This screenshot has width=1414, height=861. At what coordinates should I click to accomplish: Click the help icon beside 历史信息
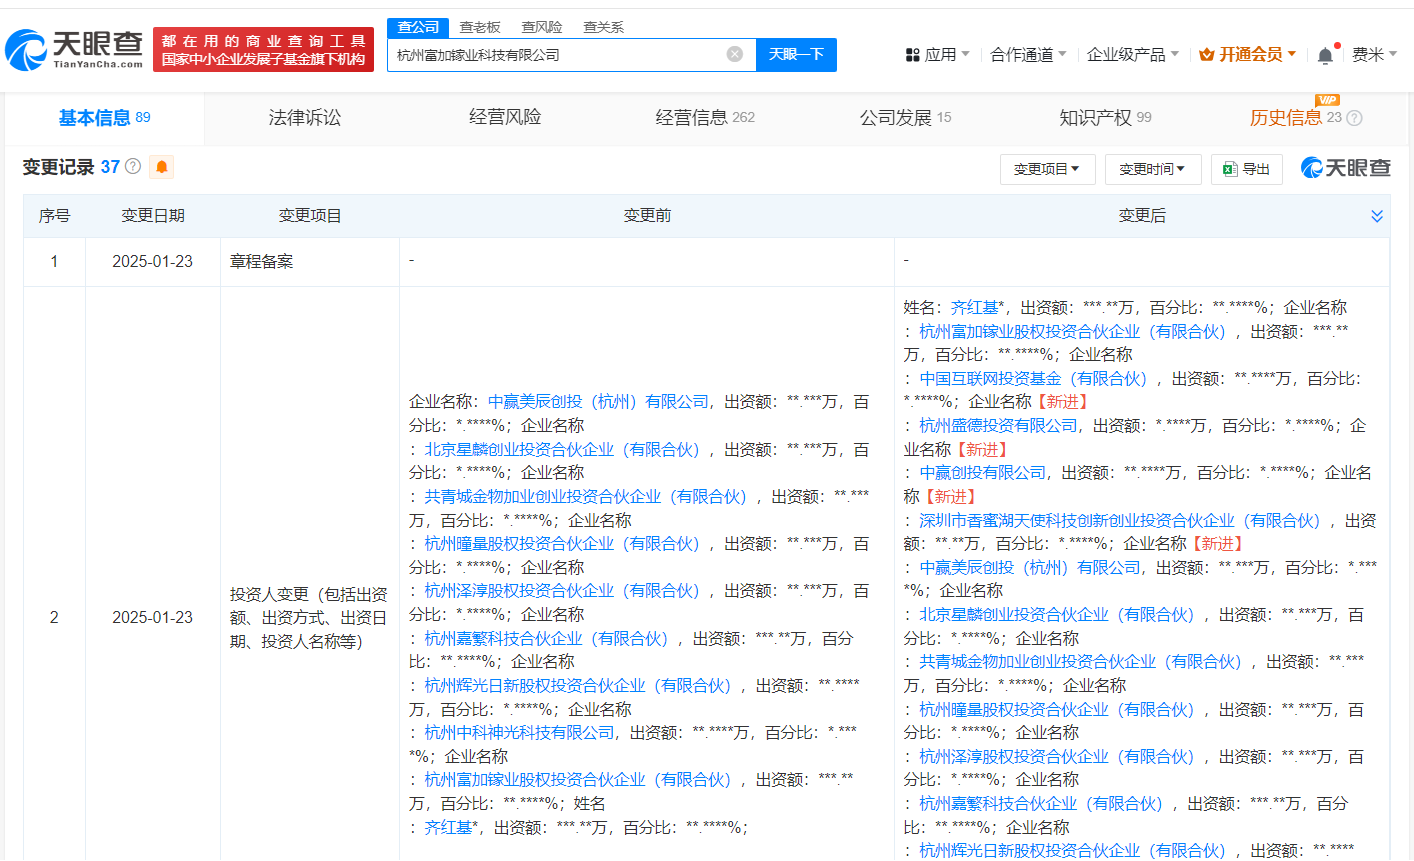coord(1355,118)
